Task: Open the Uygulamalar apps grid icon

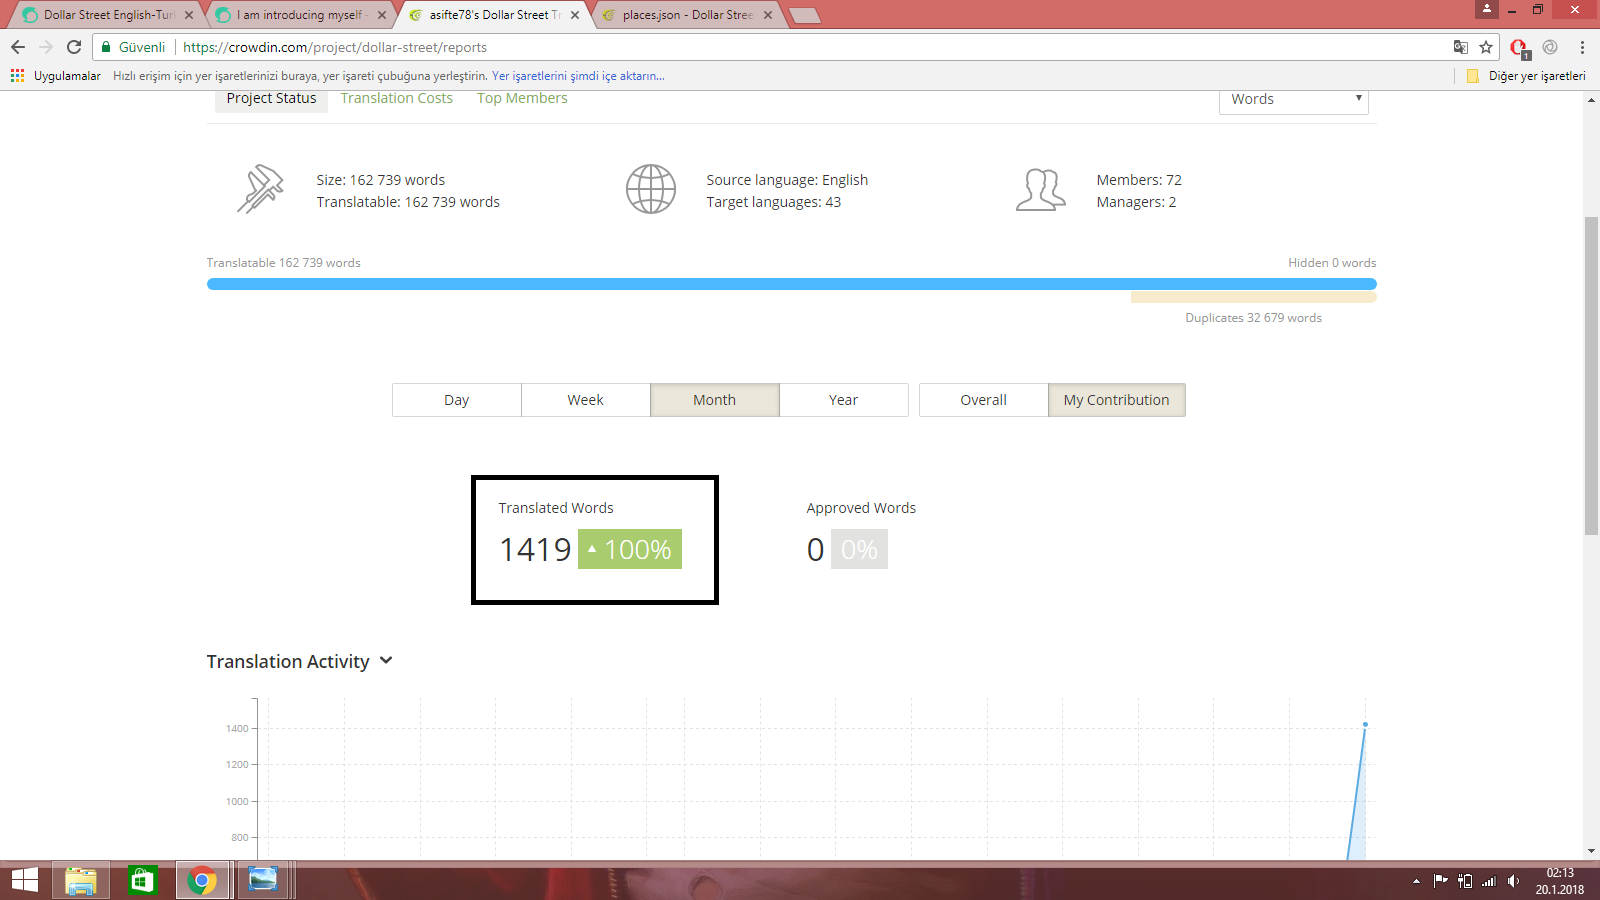Action: [17, 75]
